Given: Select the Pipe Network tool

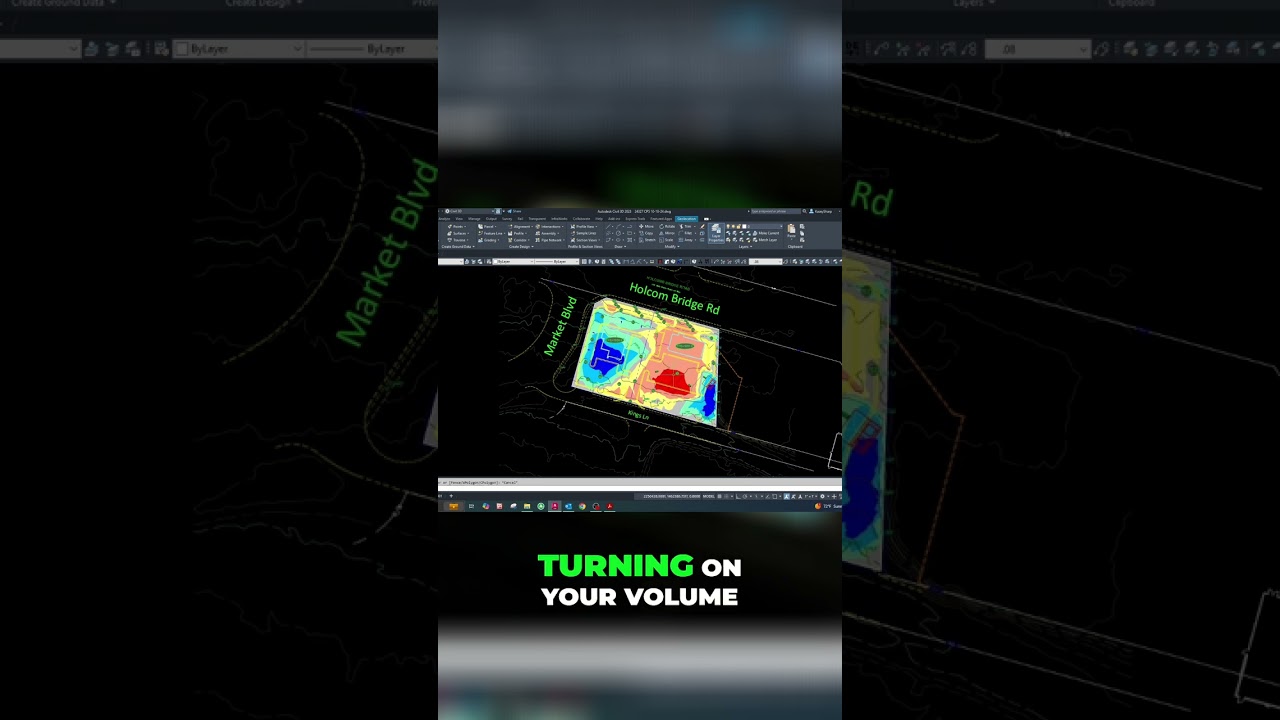Looking at the screenshot, I should point(550,240).
